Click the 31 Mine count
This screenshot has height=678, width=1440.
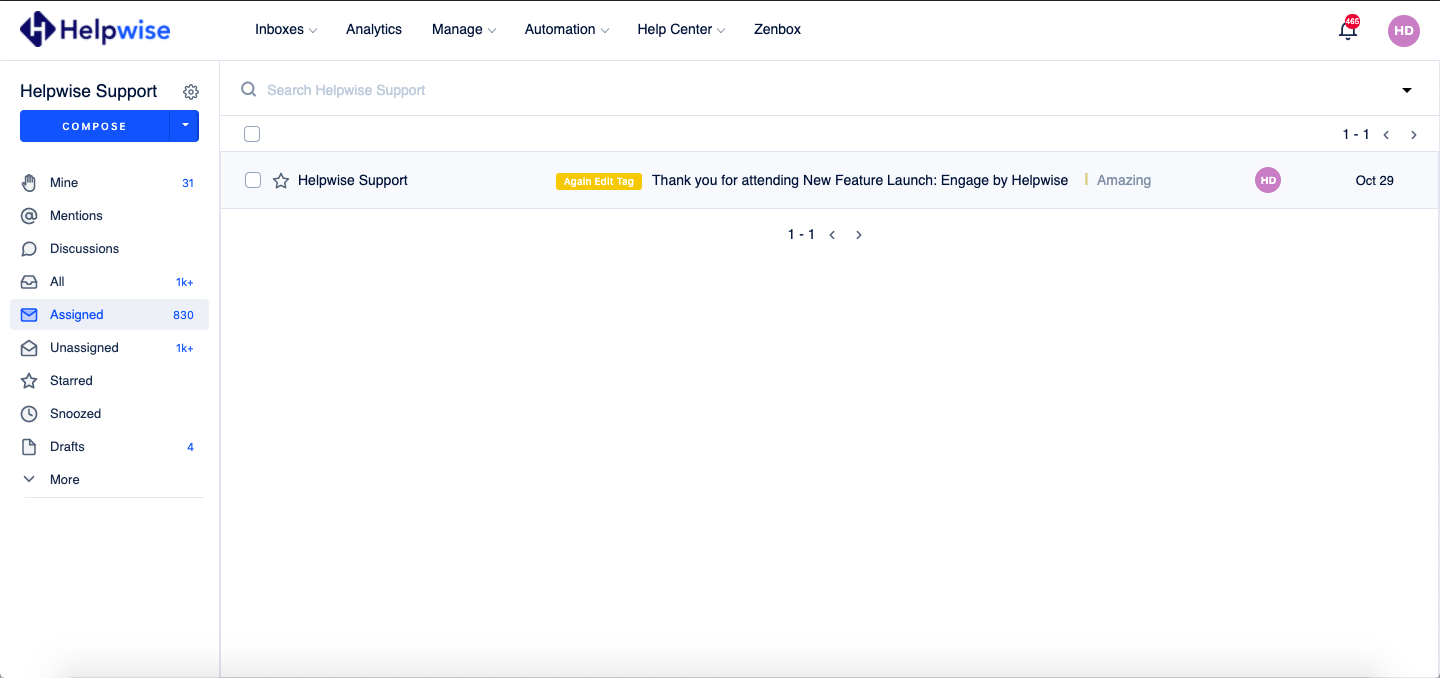[x=188, y=183]
